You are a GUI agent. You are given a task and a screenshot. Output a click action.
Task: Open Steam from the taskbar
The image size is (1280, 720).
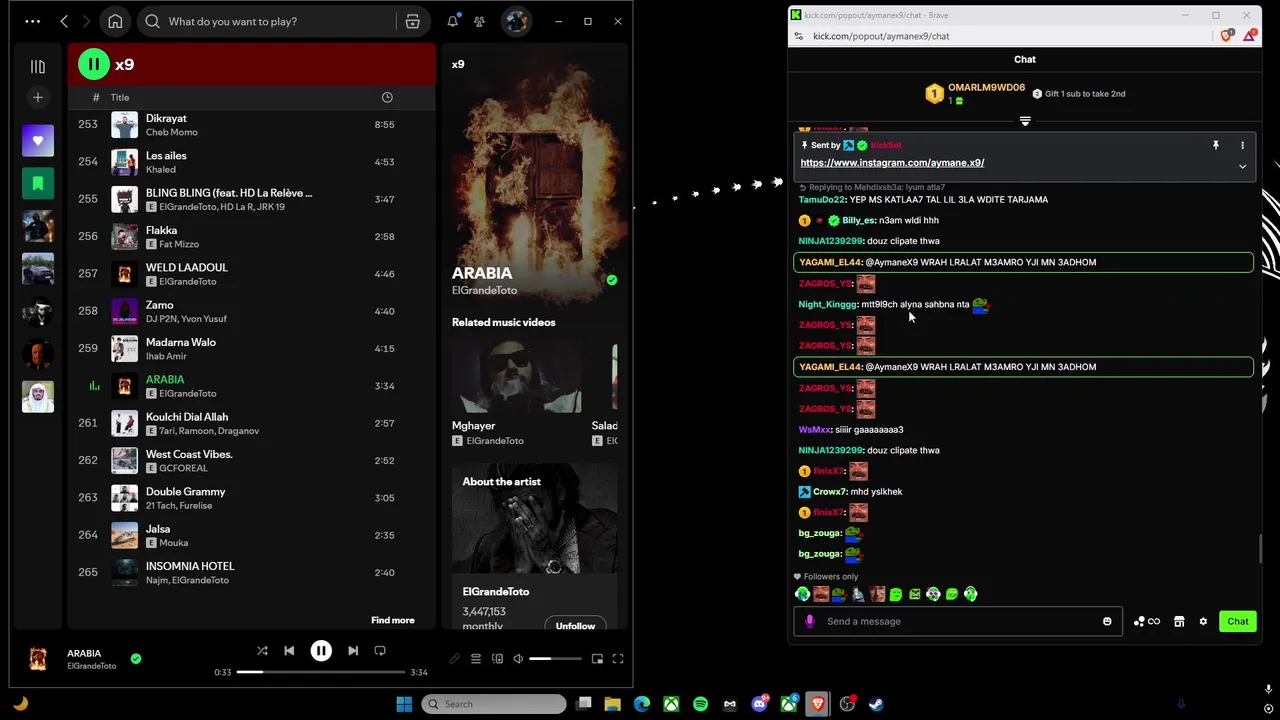(x=876, y=704)
